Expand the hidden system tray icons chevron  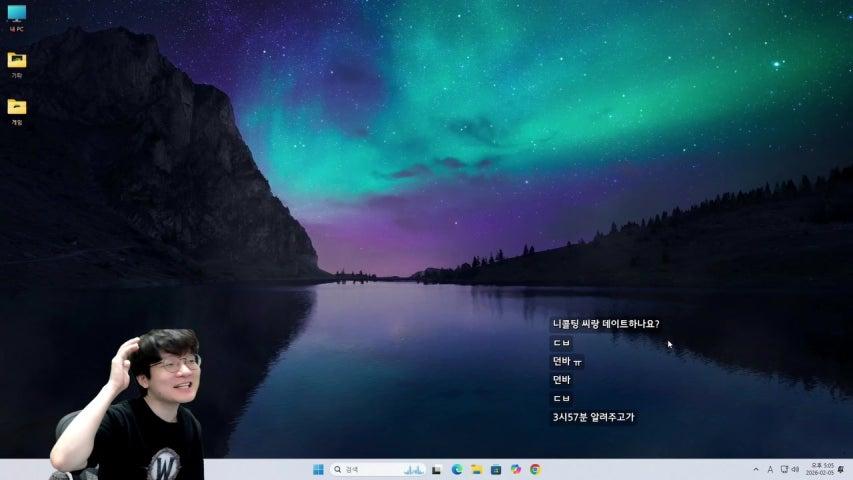coord(756,469)
